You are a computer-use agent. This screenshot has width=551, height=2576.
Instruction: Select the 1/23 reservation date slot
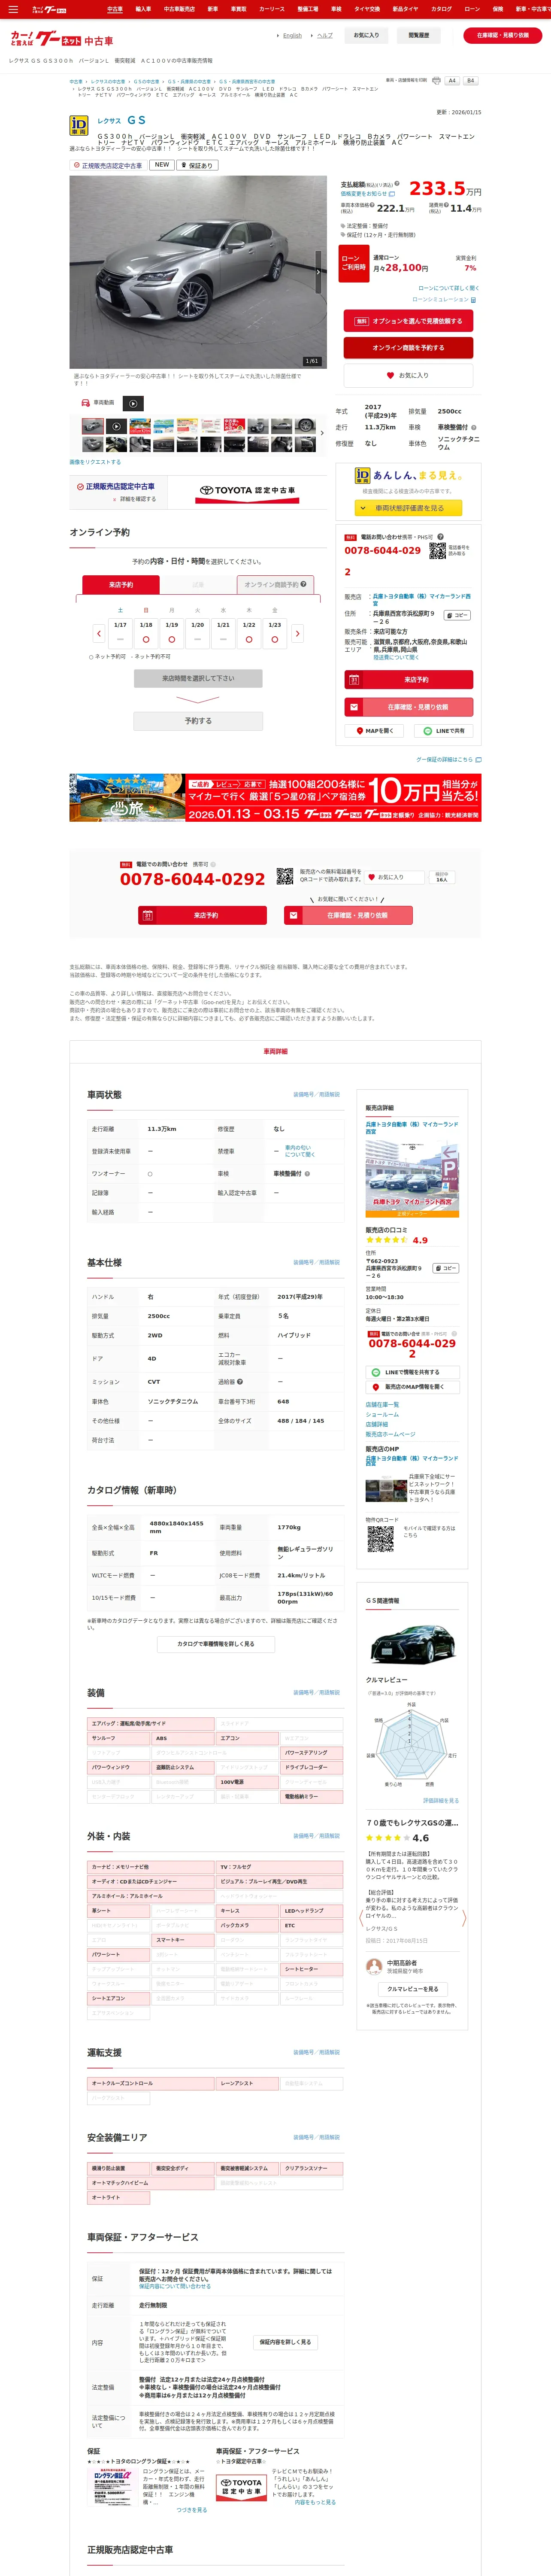click(x=275, y=633)
